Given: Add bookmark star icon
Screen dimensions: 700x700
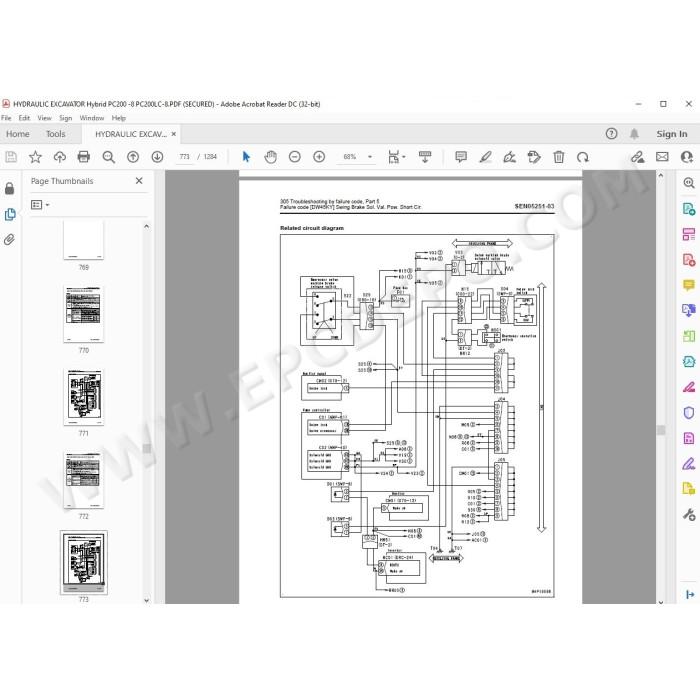Looking at the screenshot, I should (35, 157).
